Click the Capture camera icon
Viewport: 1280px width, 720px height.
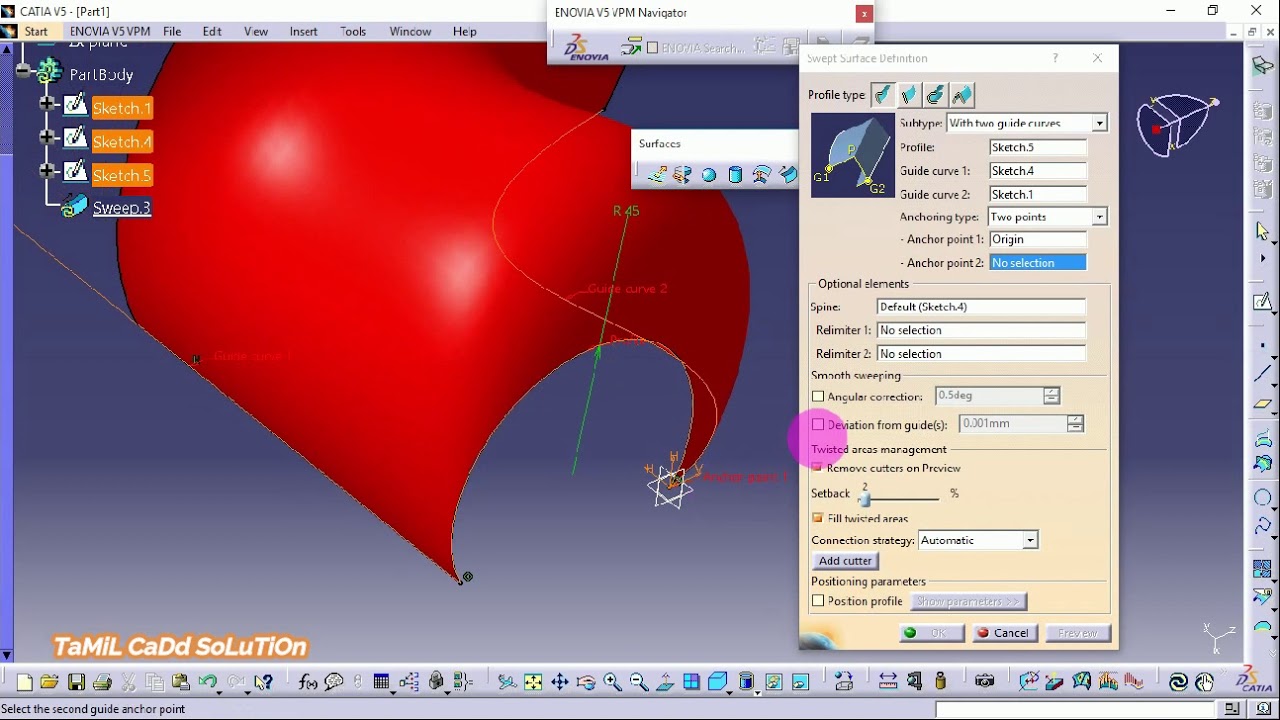pos(985,682)
